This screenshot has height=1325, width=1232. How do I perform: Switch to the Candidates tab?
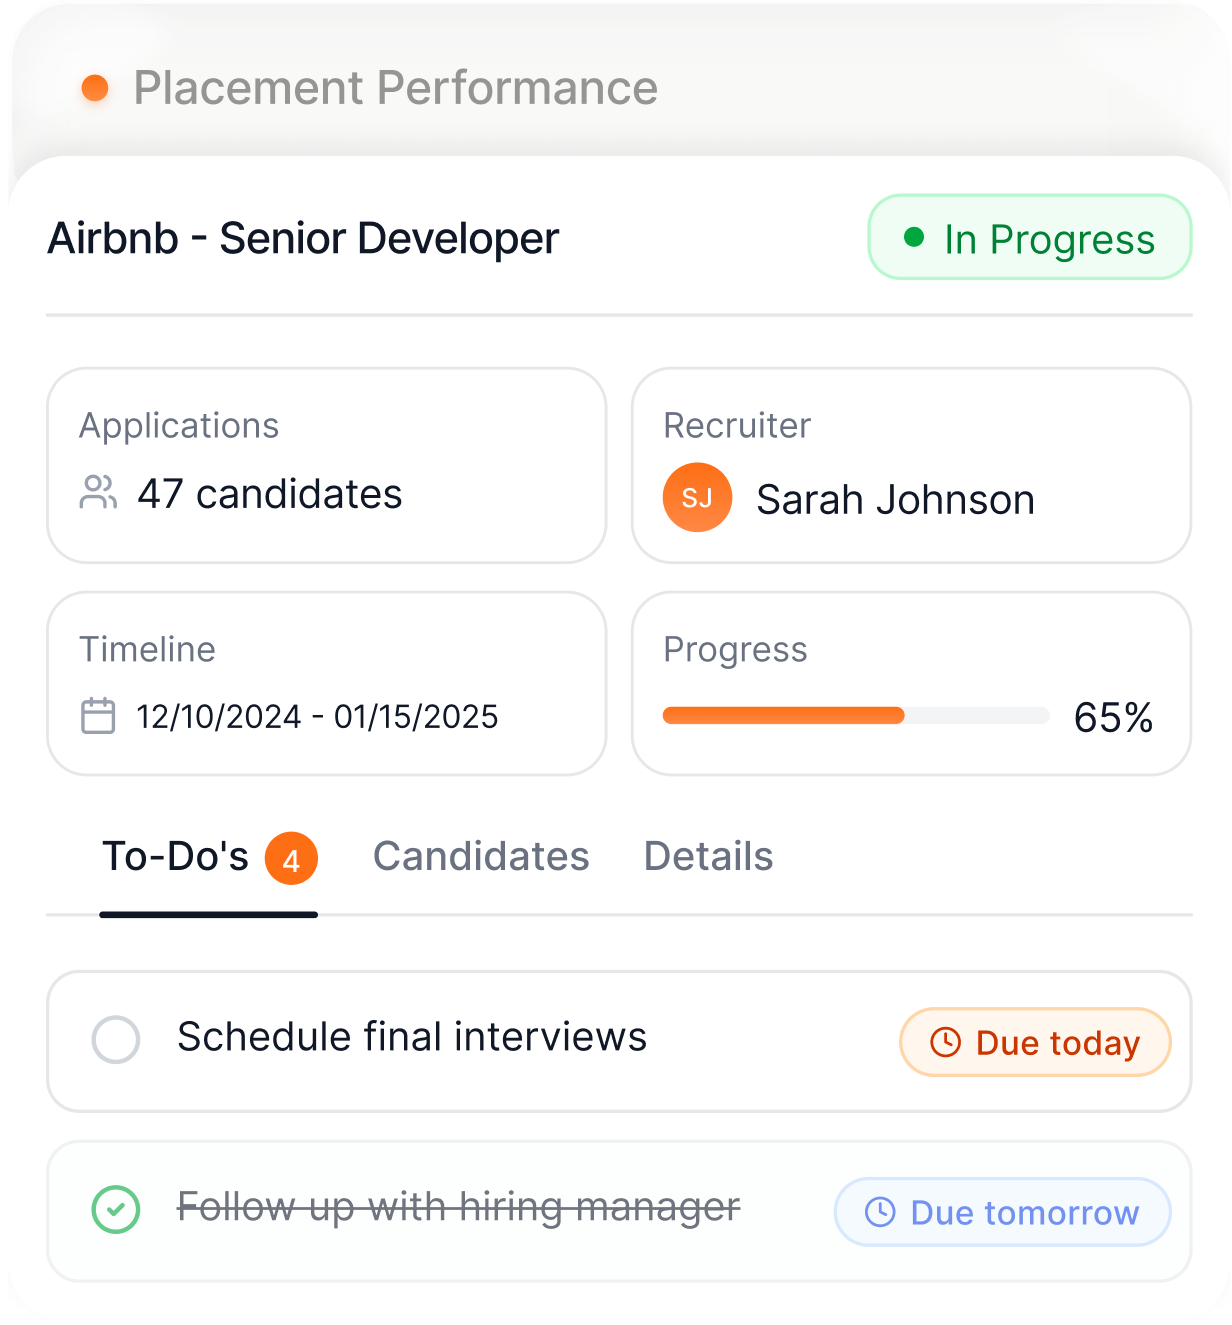pyautogui.click(x=481, y=856)
